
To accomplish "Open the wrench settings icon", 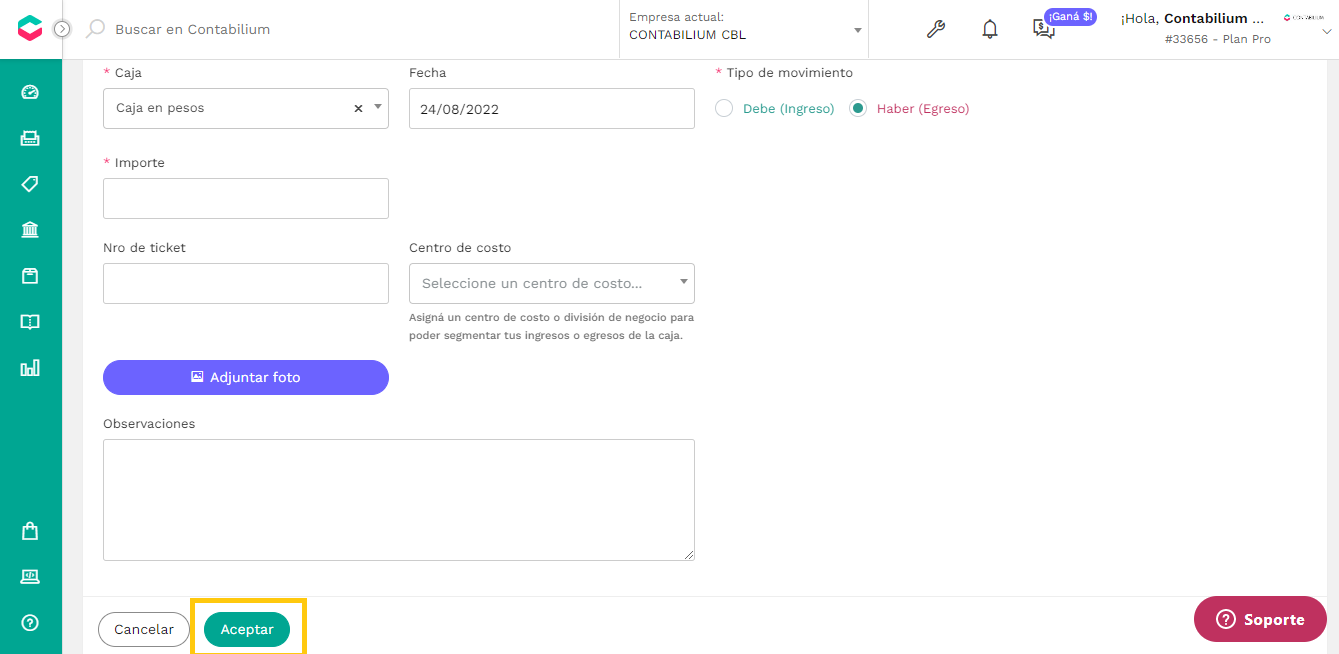I will click(x=936, y=29).
